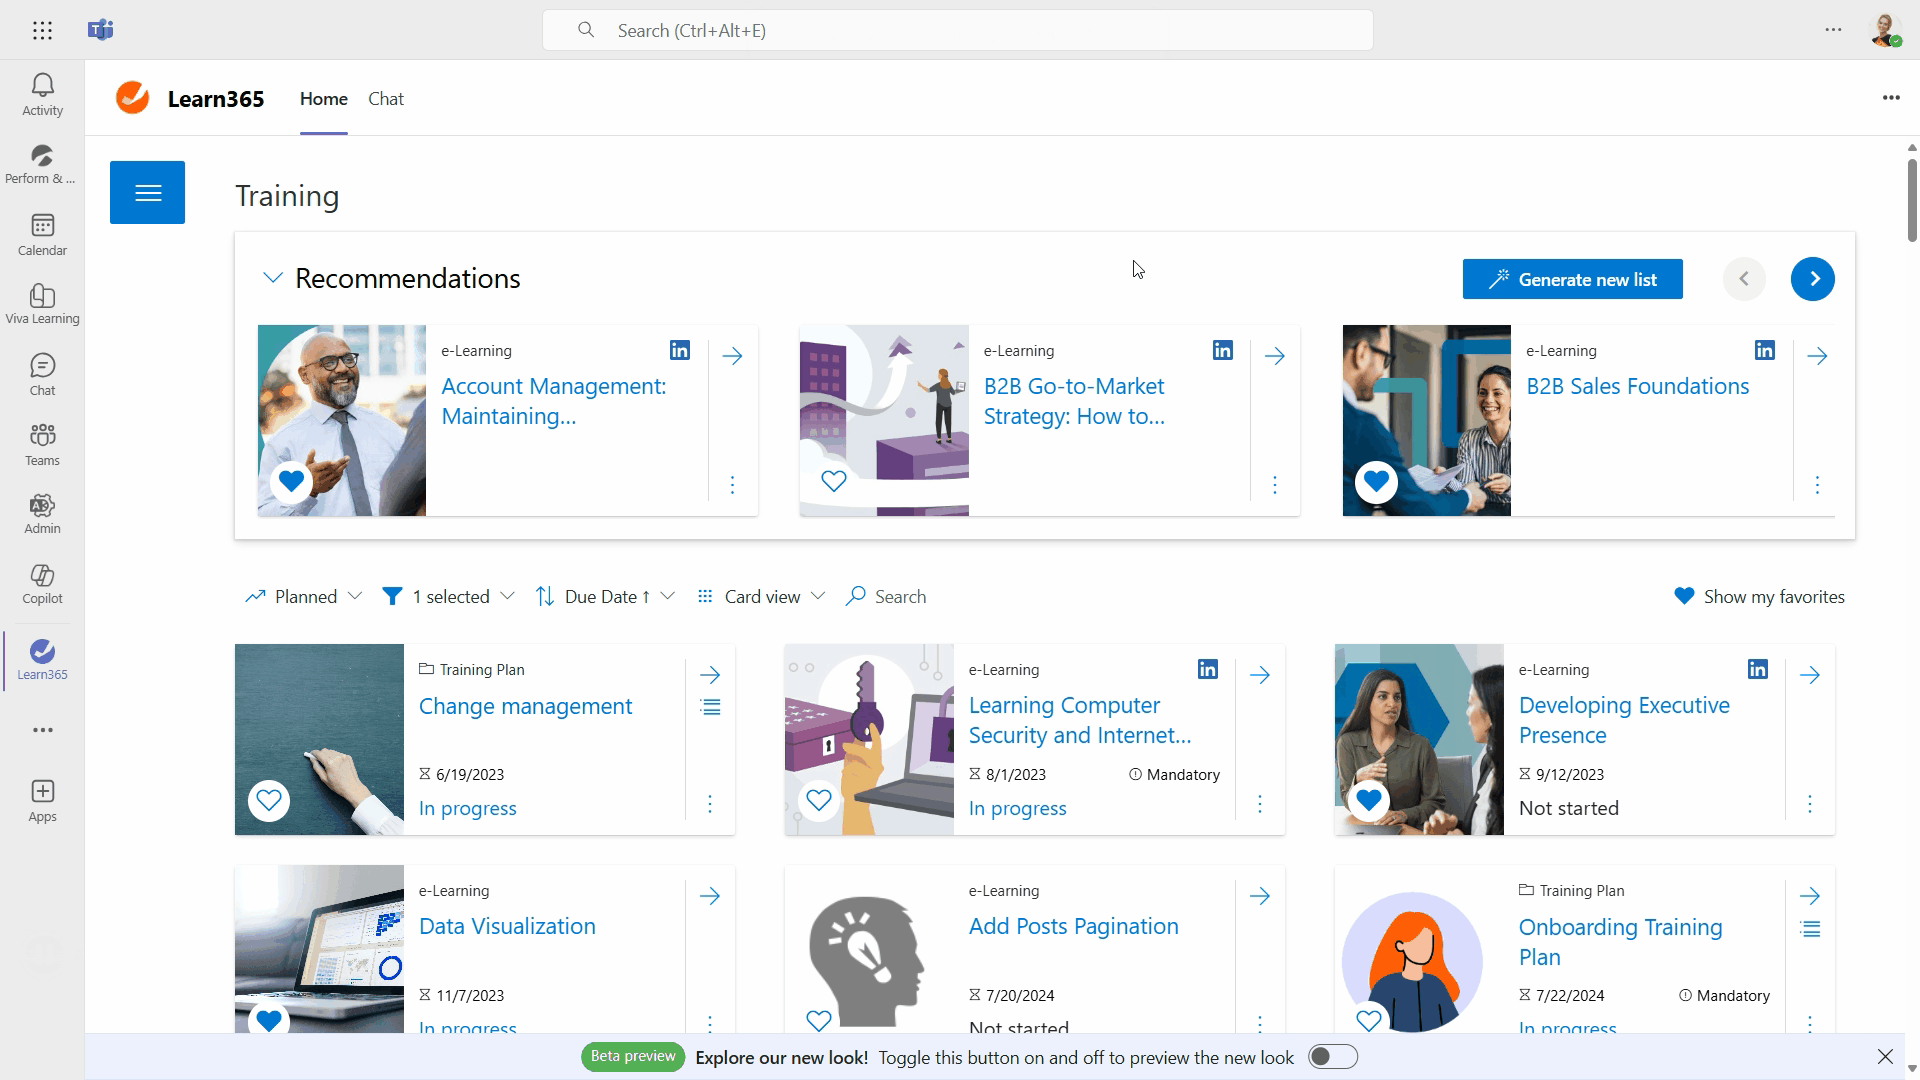The height and width of the screenshot is (1080, 1920).
Task: Favorite Learning Computer Security heart
Action: 819,800
